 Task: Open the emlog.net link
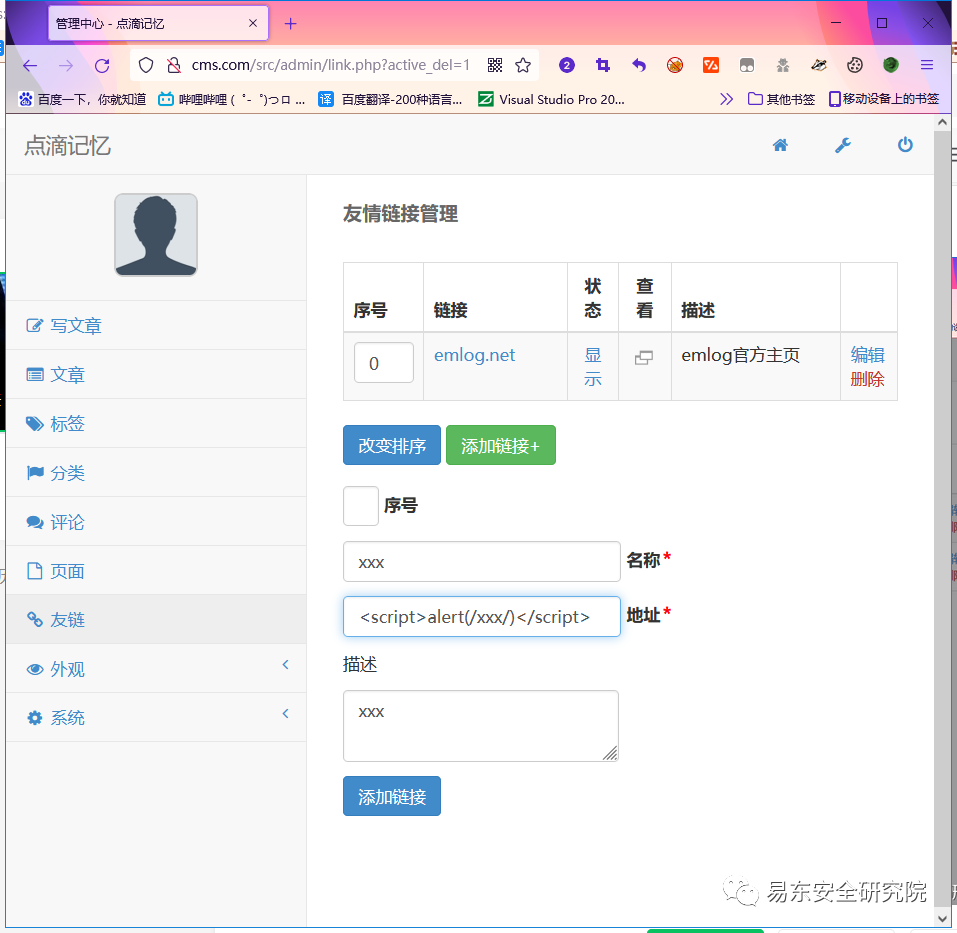[x=474, y=355]
